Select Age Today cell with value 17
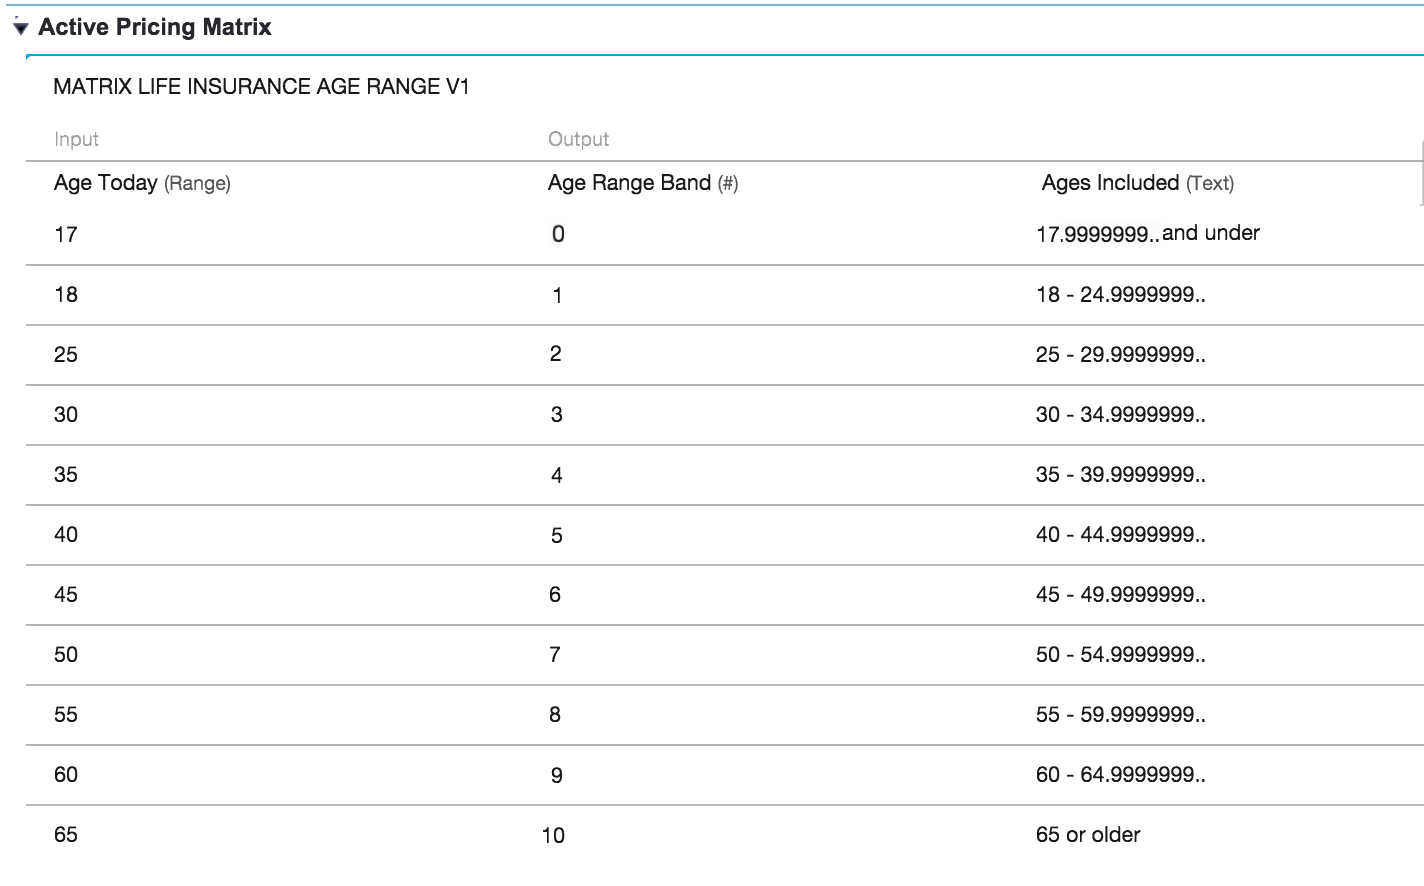The width and height of the screenshot is (1424, 886). pos(66,235)
